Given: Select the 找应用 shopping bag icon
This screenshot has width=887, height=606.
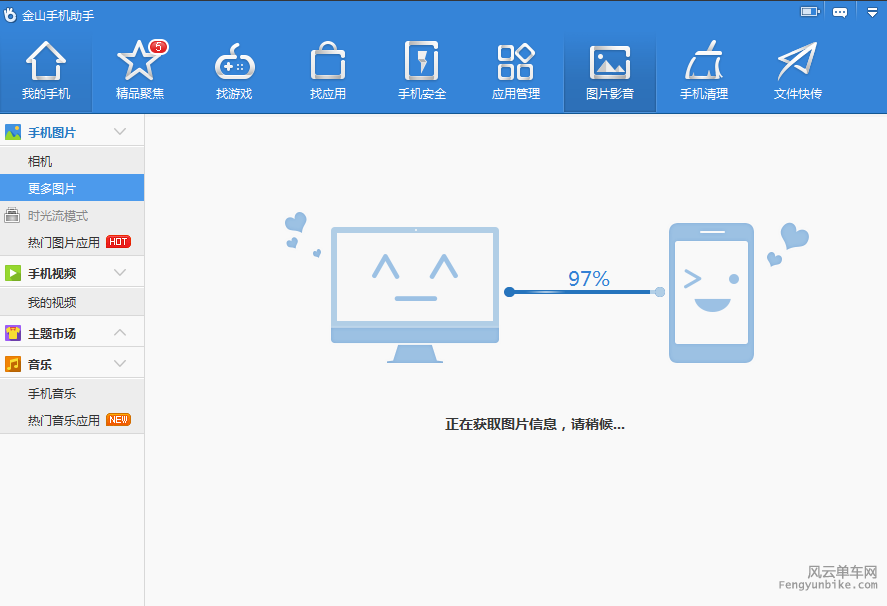Looking at the screenshot, I should click(x=328, y=63).
